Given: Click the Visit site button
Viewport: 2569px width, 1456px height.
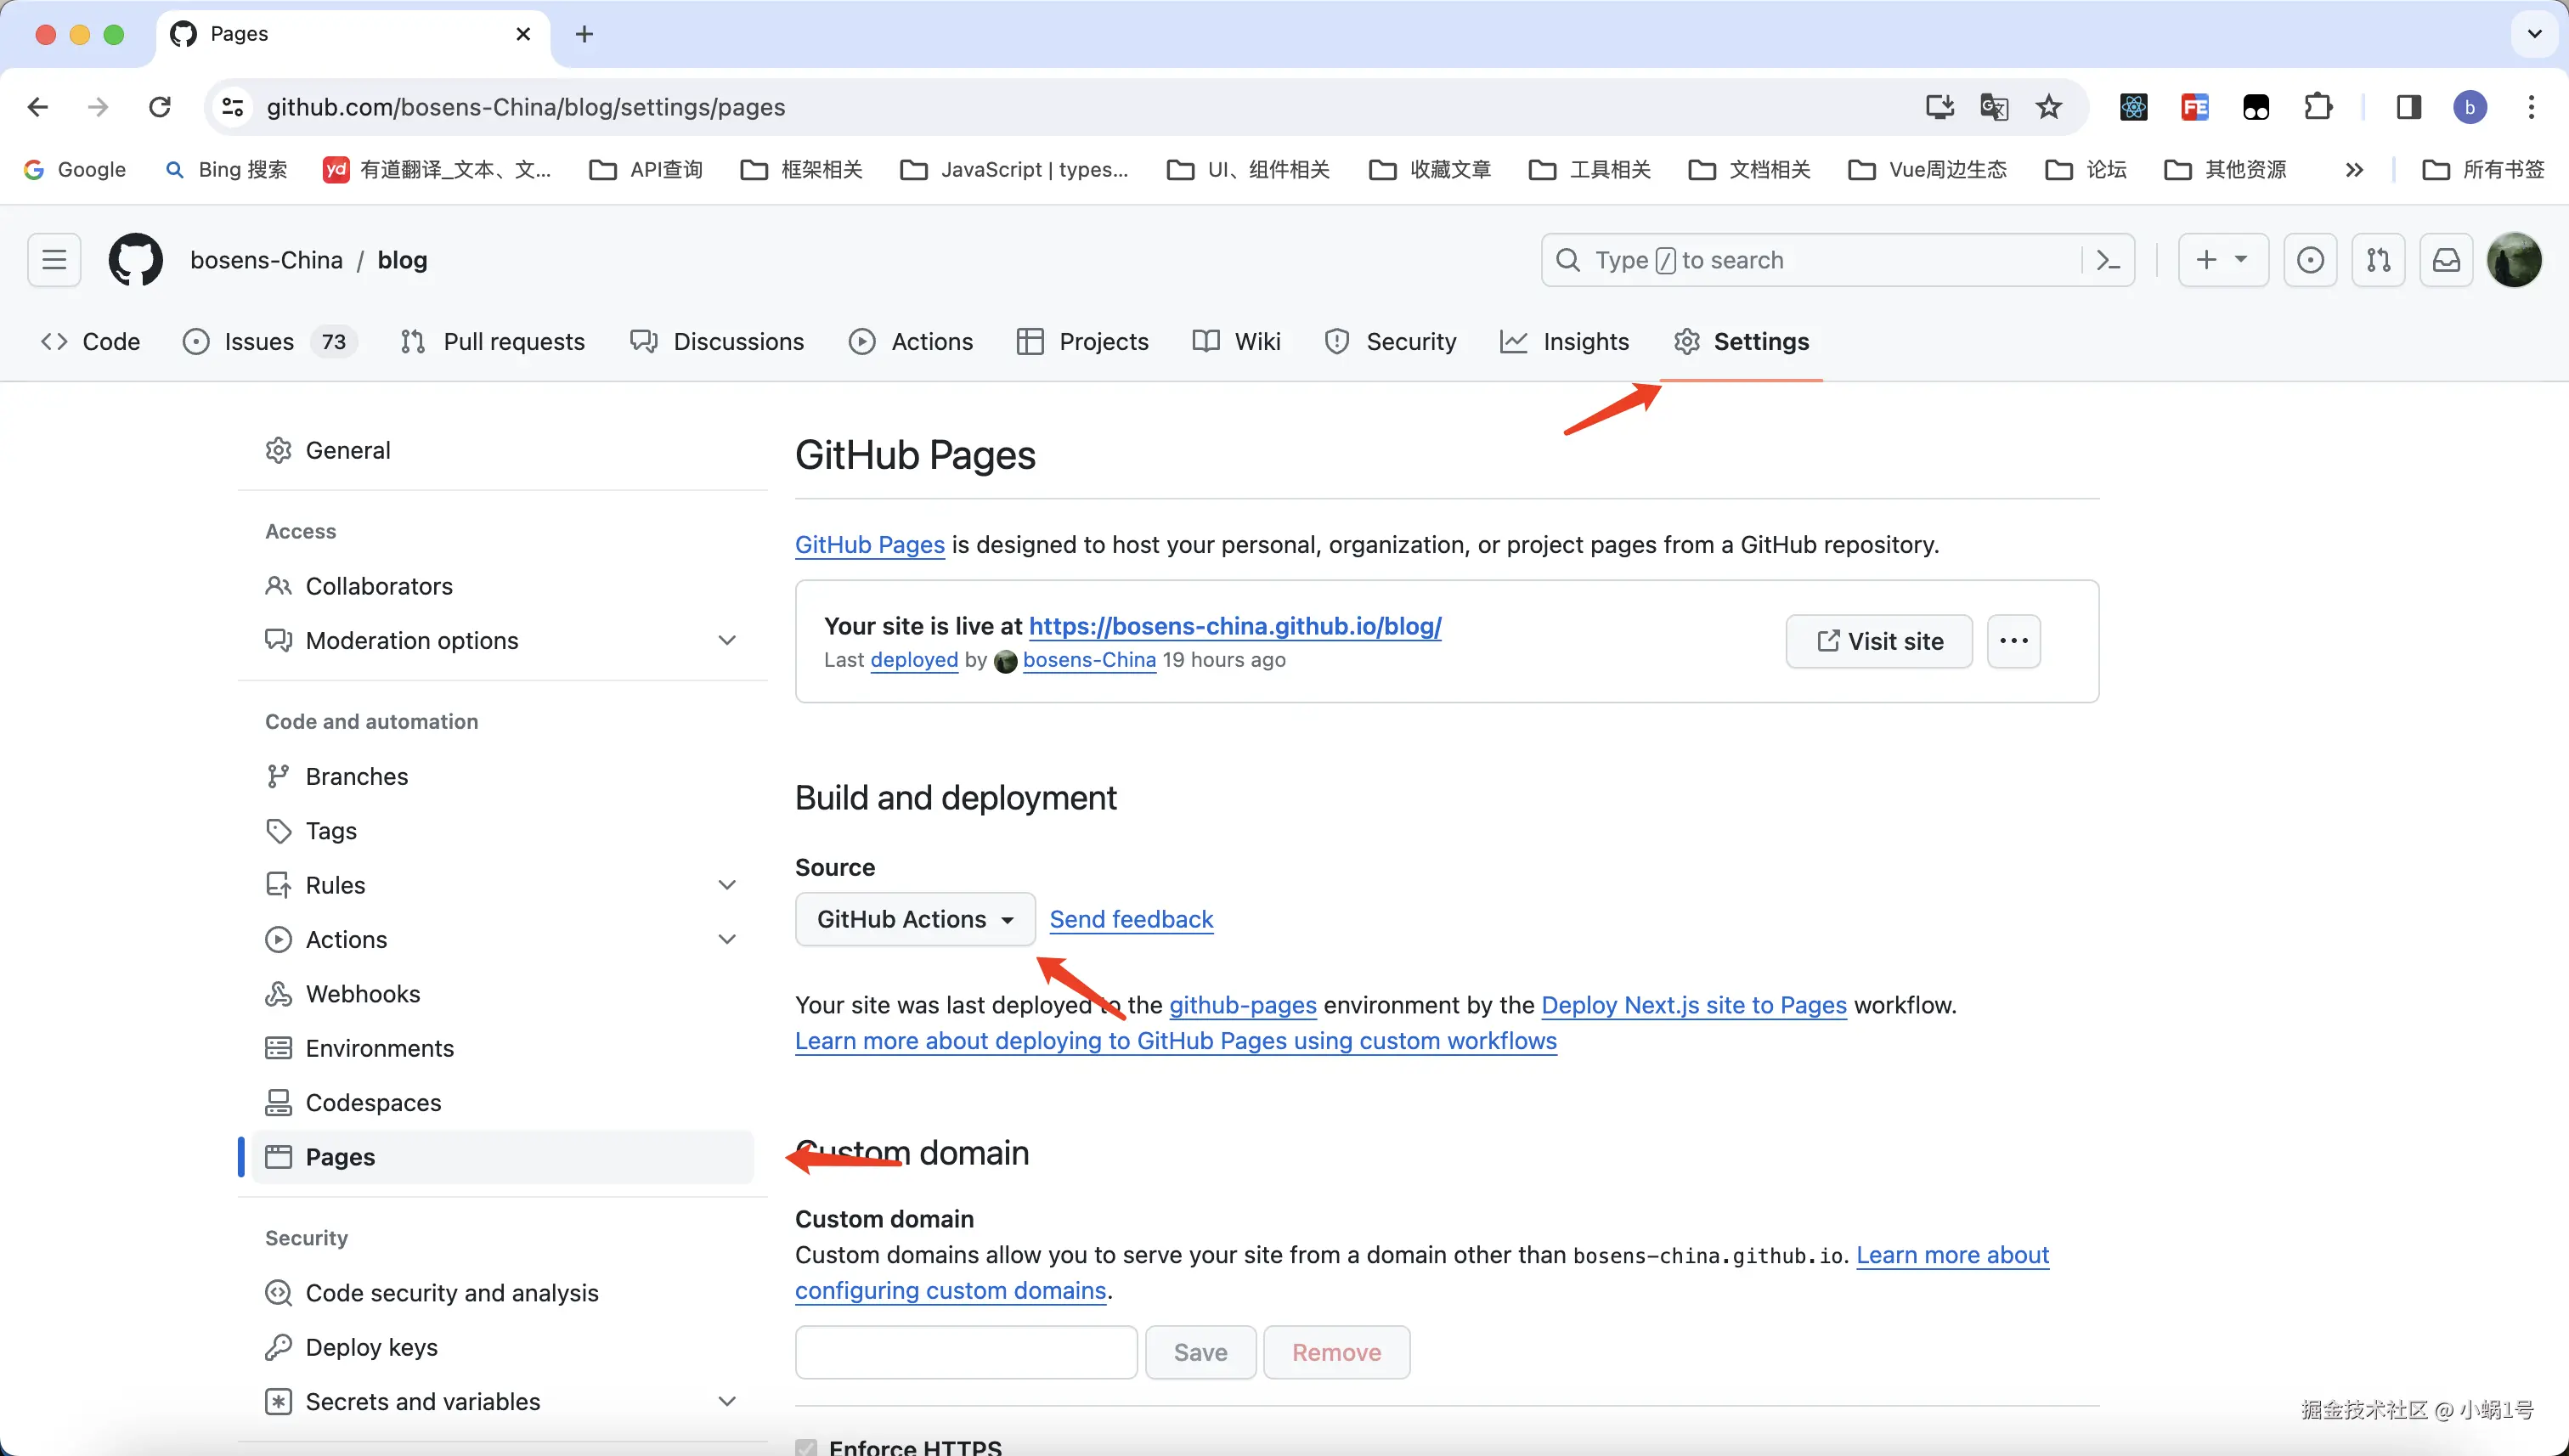Looking at the screenshot, I should 1879,641.
